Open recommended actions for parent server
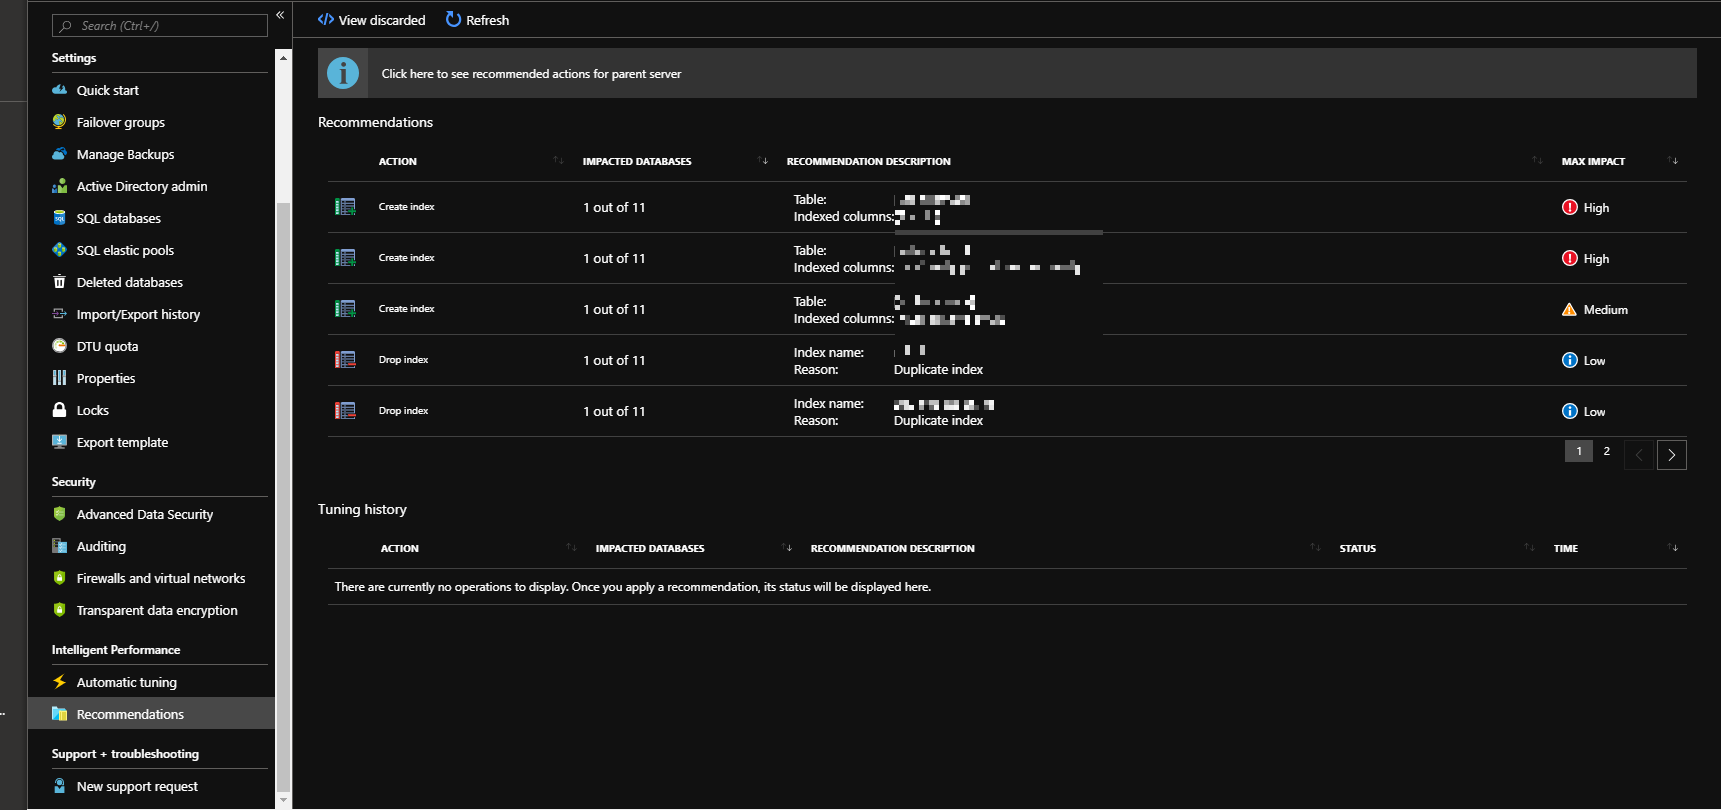This screenshot has height=810, width=1721. pos(531,74)
